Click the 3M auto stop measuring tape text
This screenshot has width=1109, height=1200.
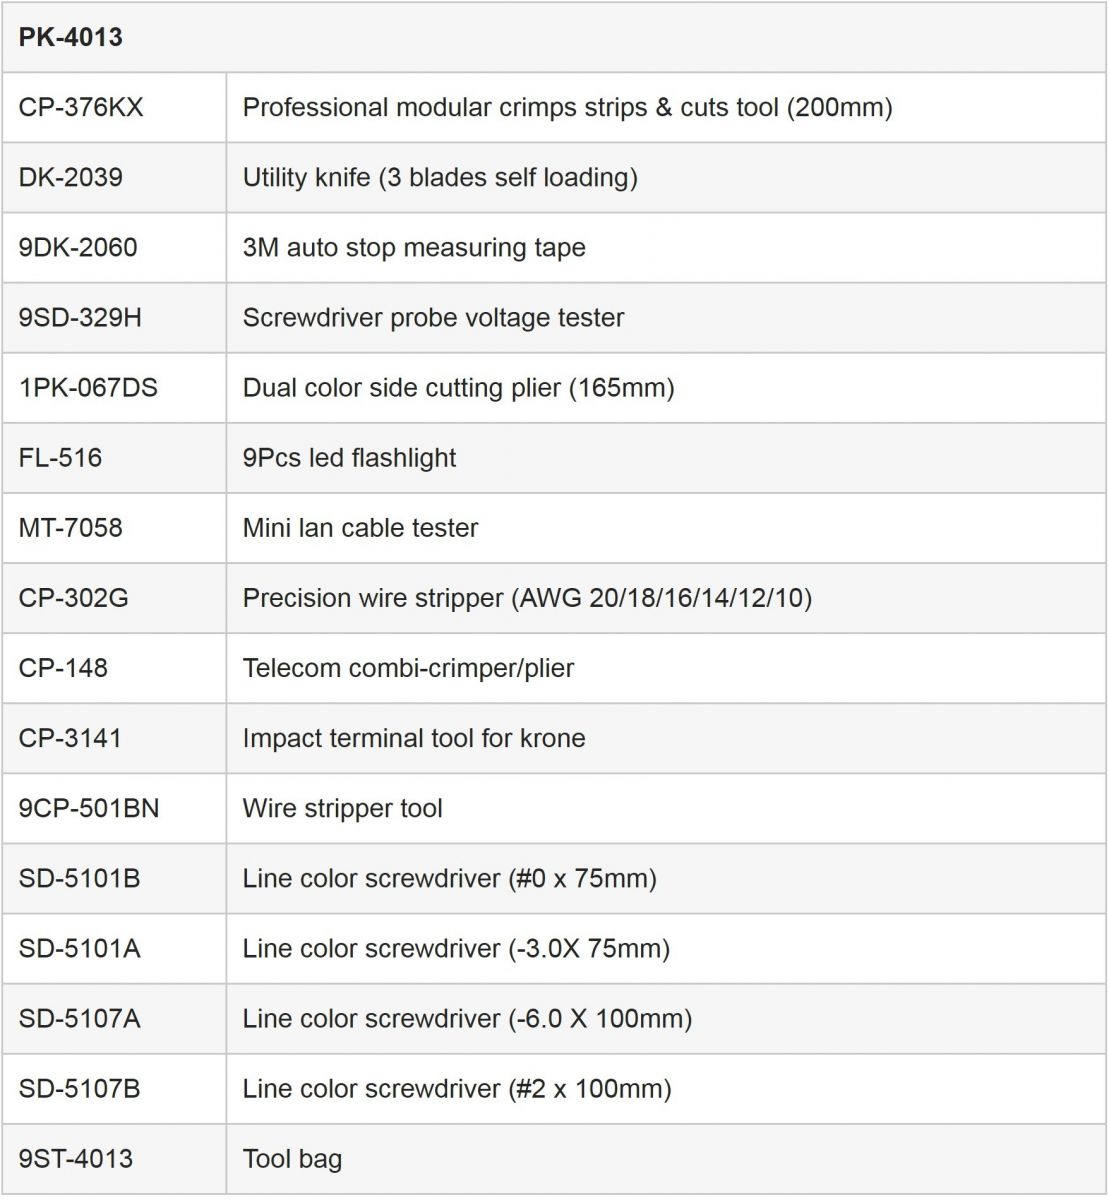414,248
